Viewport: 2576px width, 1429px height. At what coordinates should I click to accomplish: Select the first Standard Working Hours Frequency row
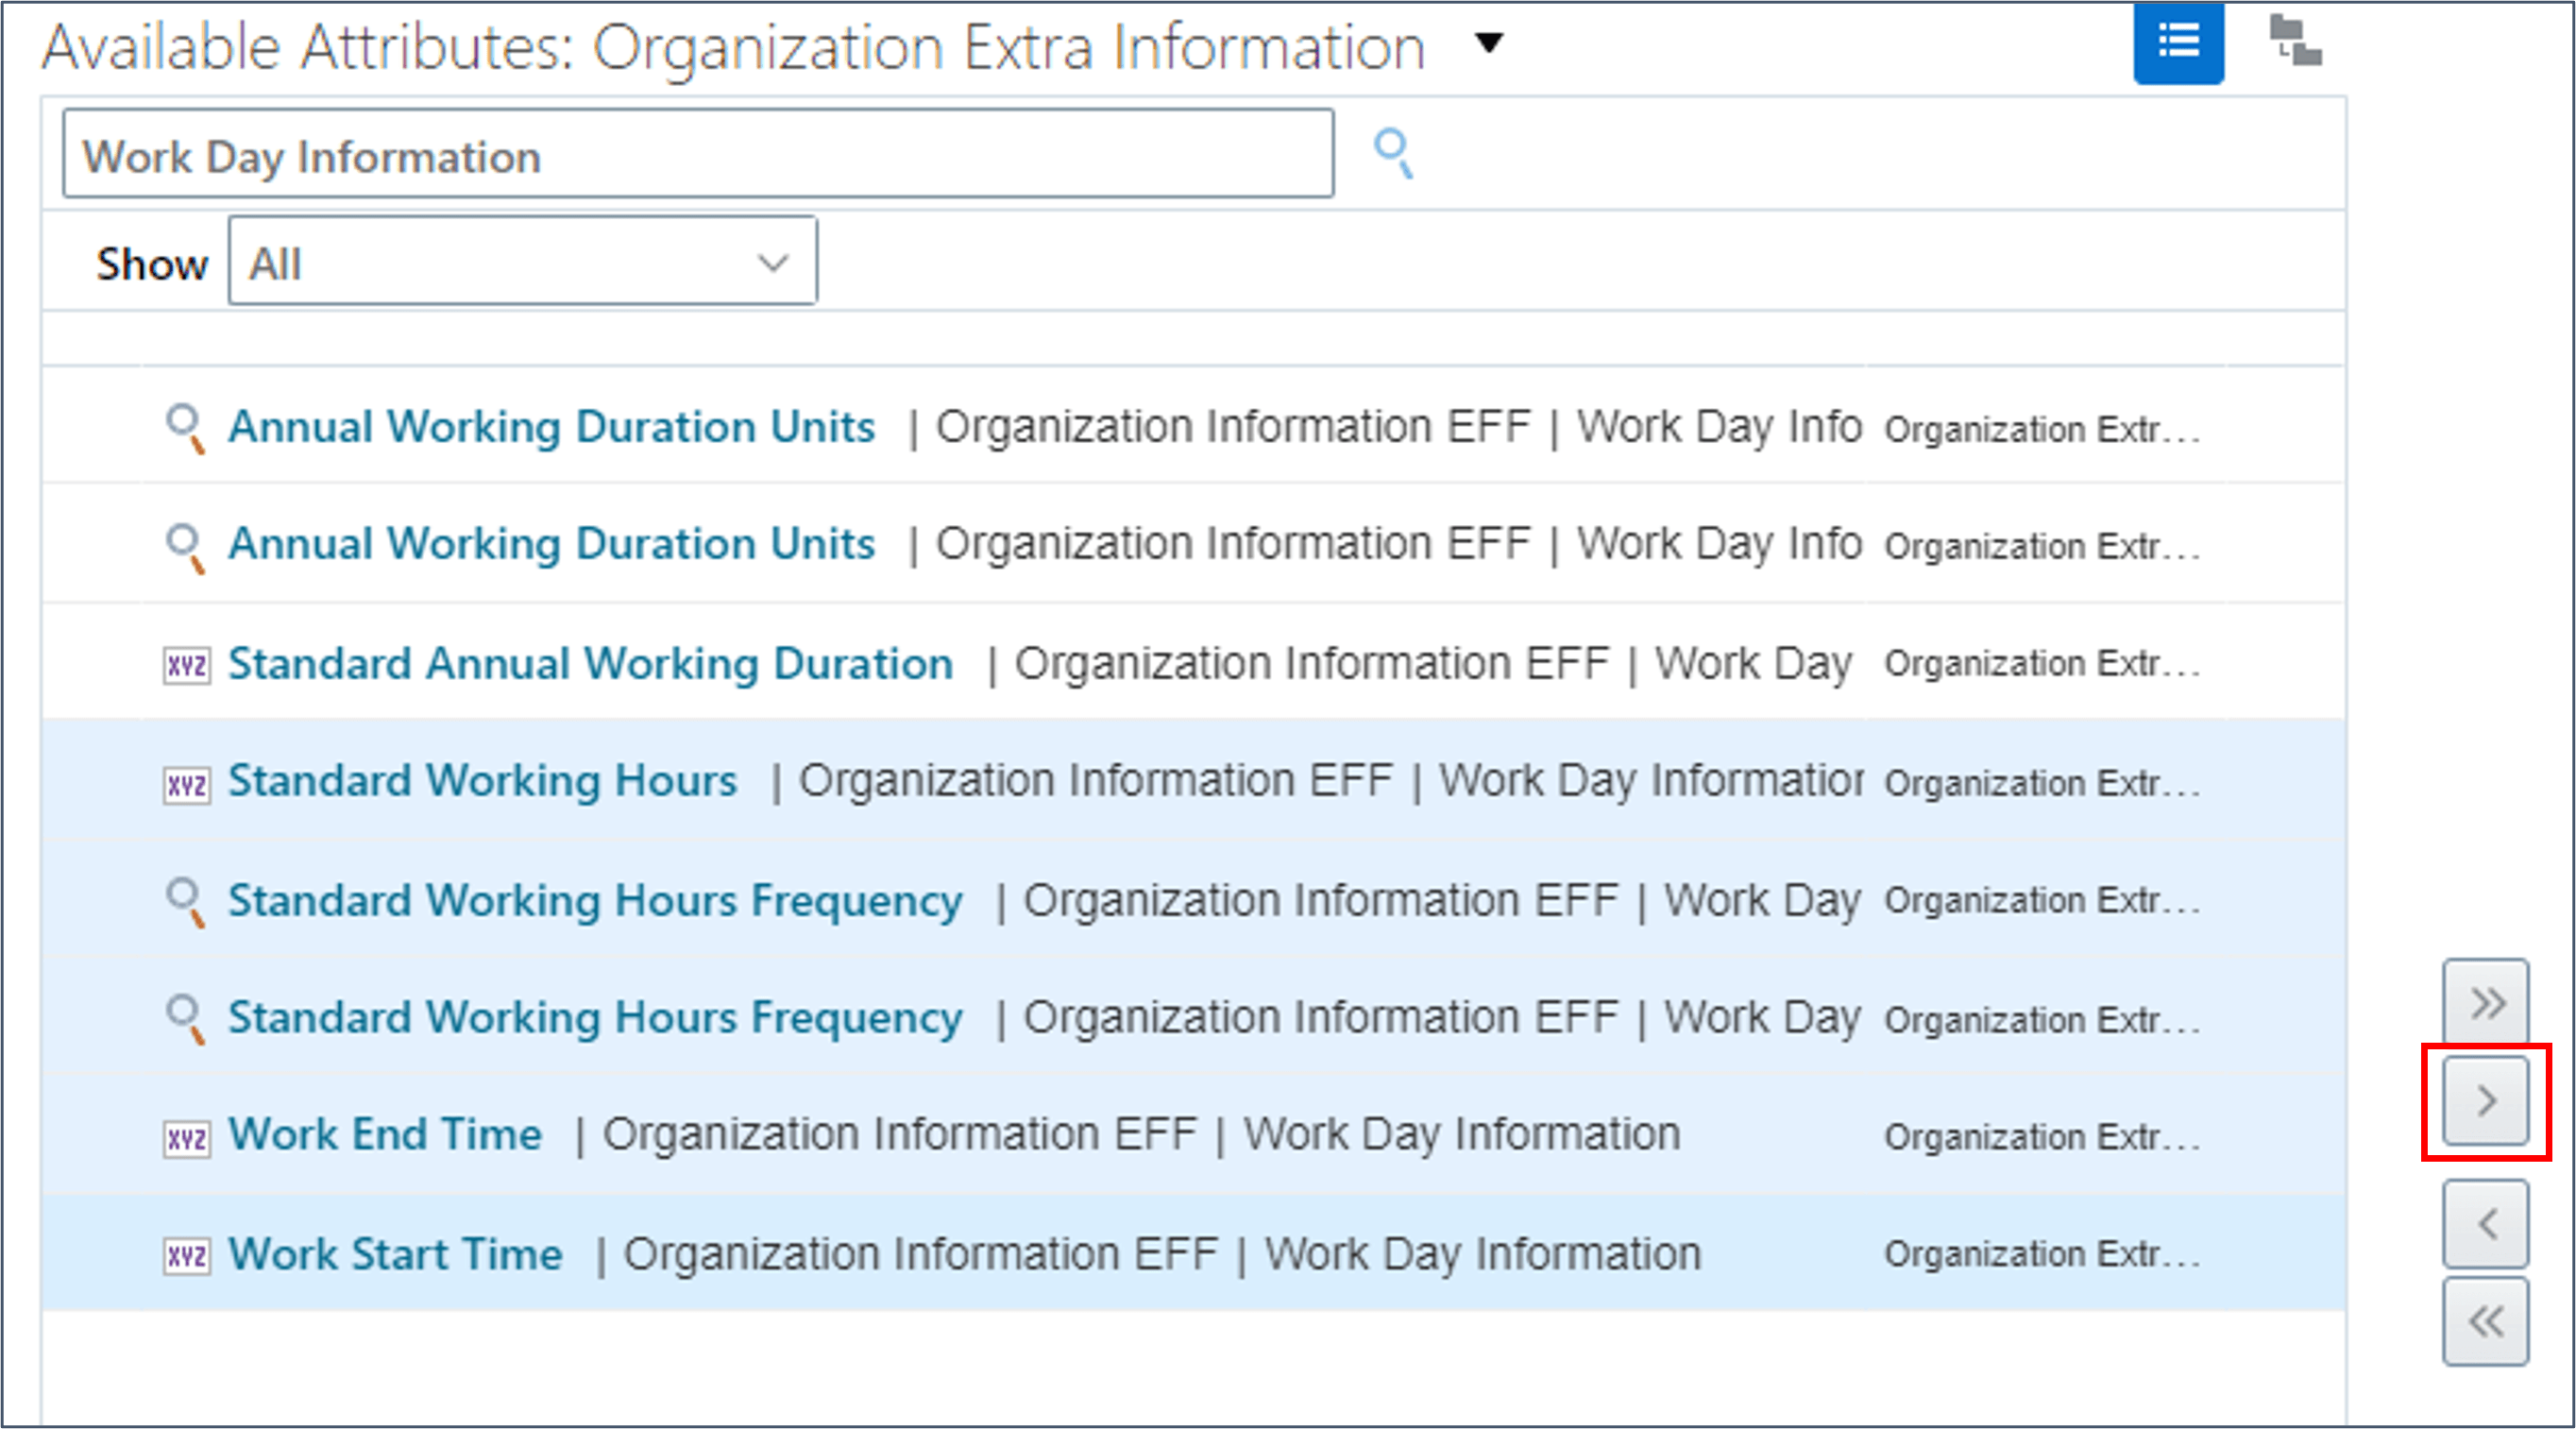coord(595,901)
